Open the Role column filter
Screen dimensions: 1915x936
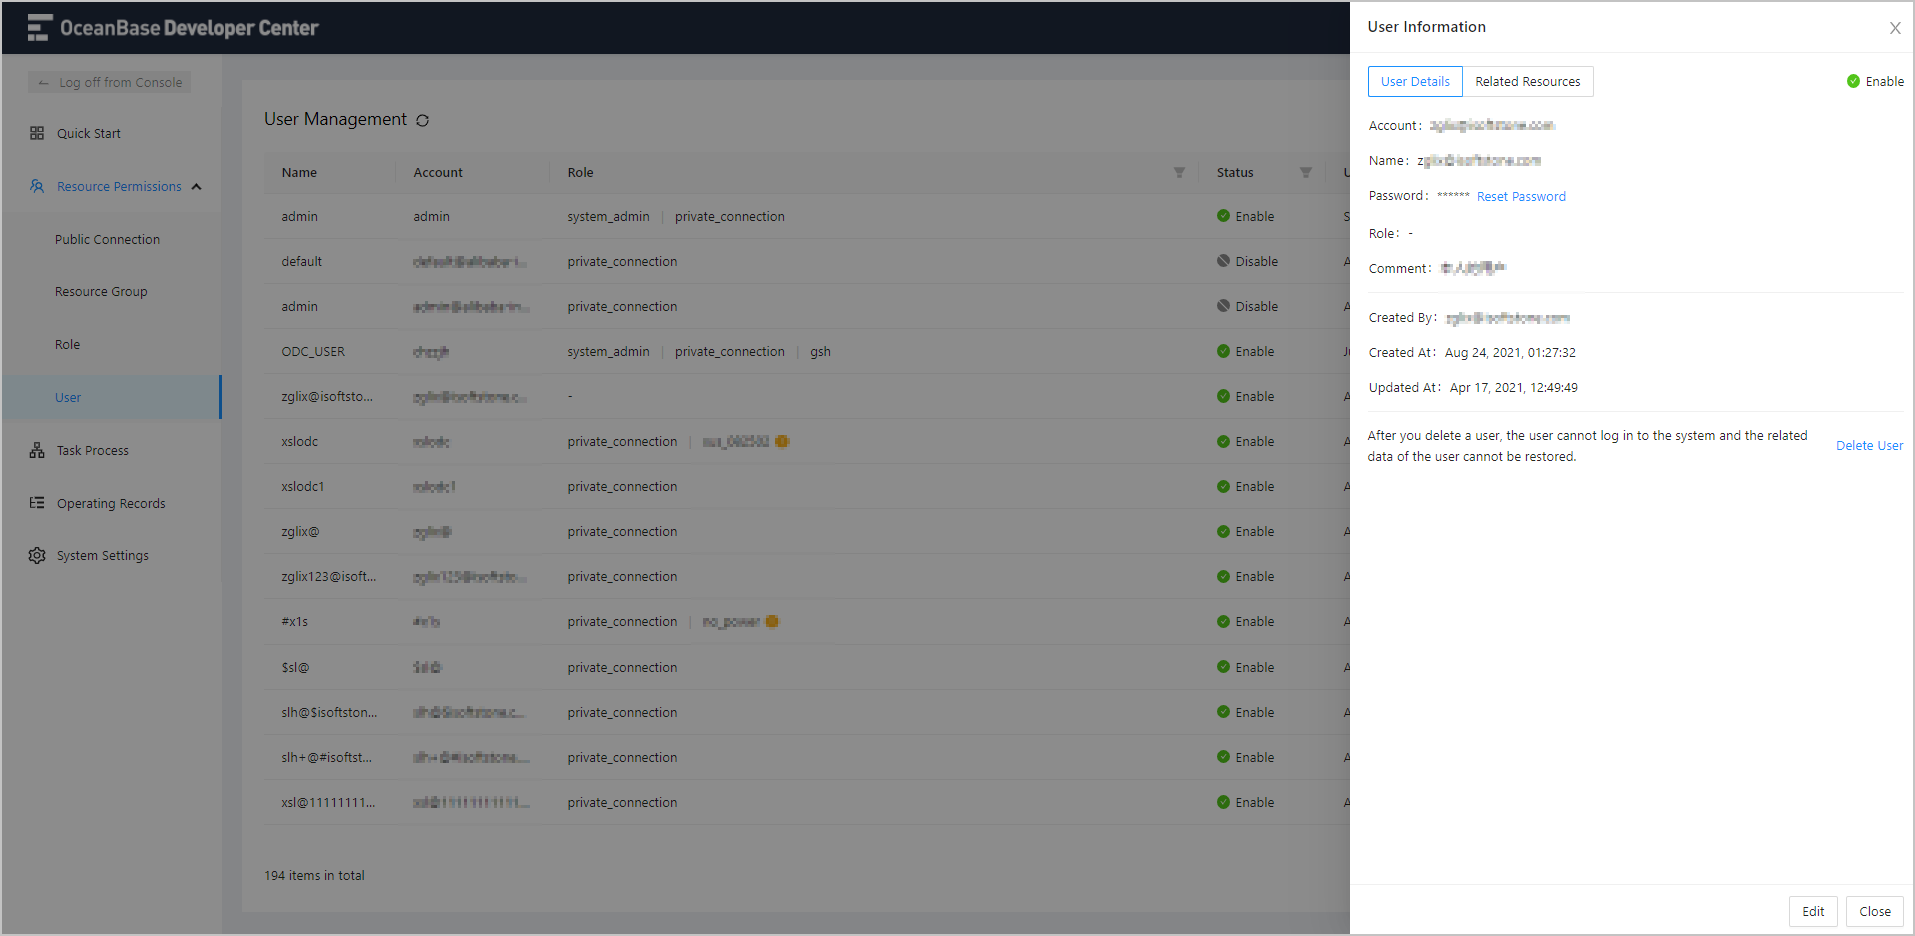1179,172
